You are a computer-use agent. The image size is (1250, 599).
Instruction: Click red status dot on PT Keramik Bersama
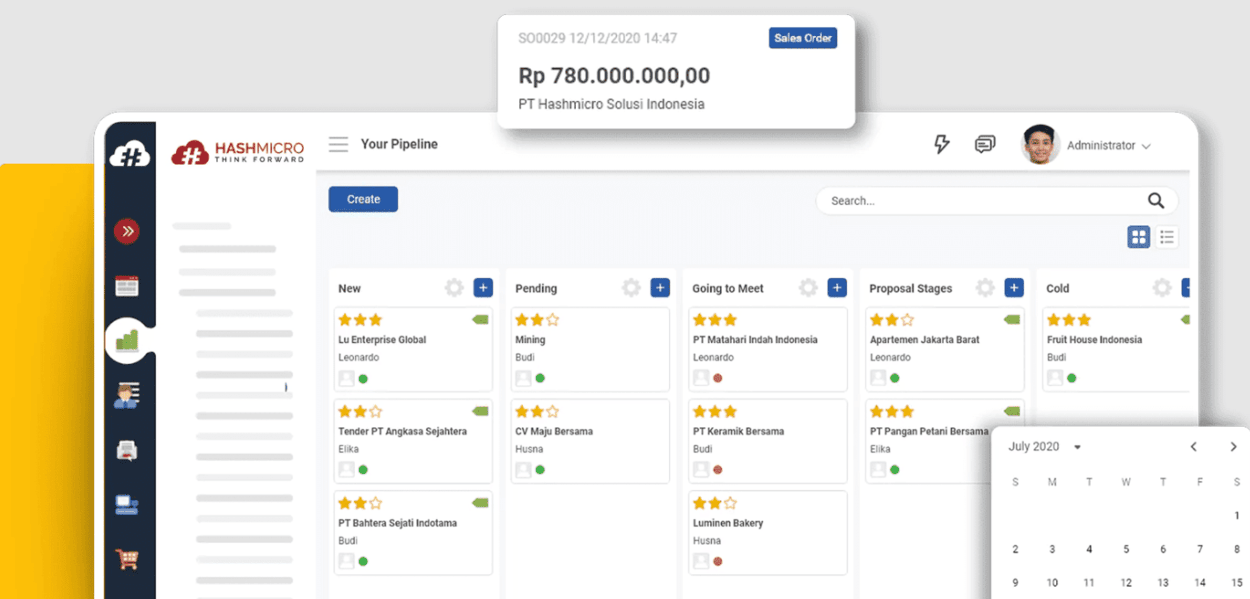click(717, 470)
